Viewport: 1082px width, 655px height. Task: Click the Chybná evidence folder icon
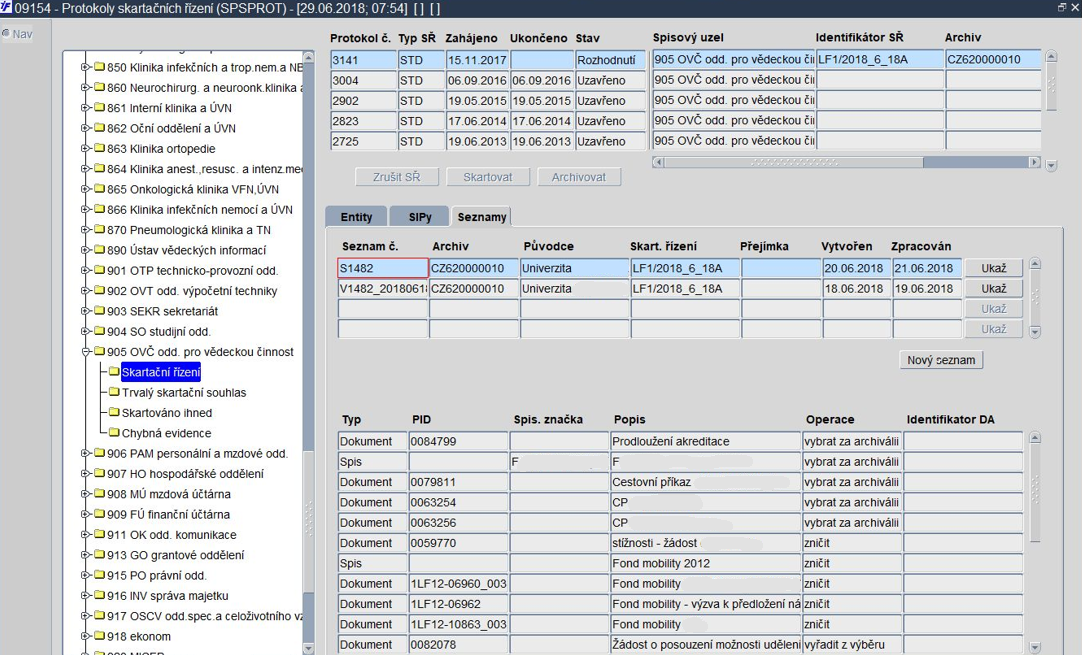pyautogui.click(x=113, y=433)
